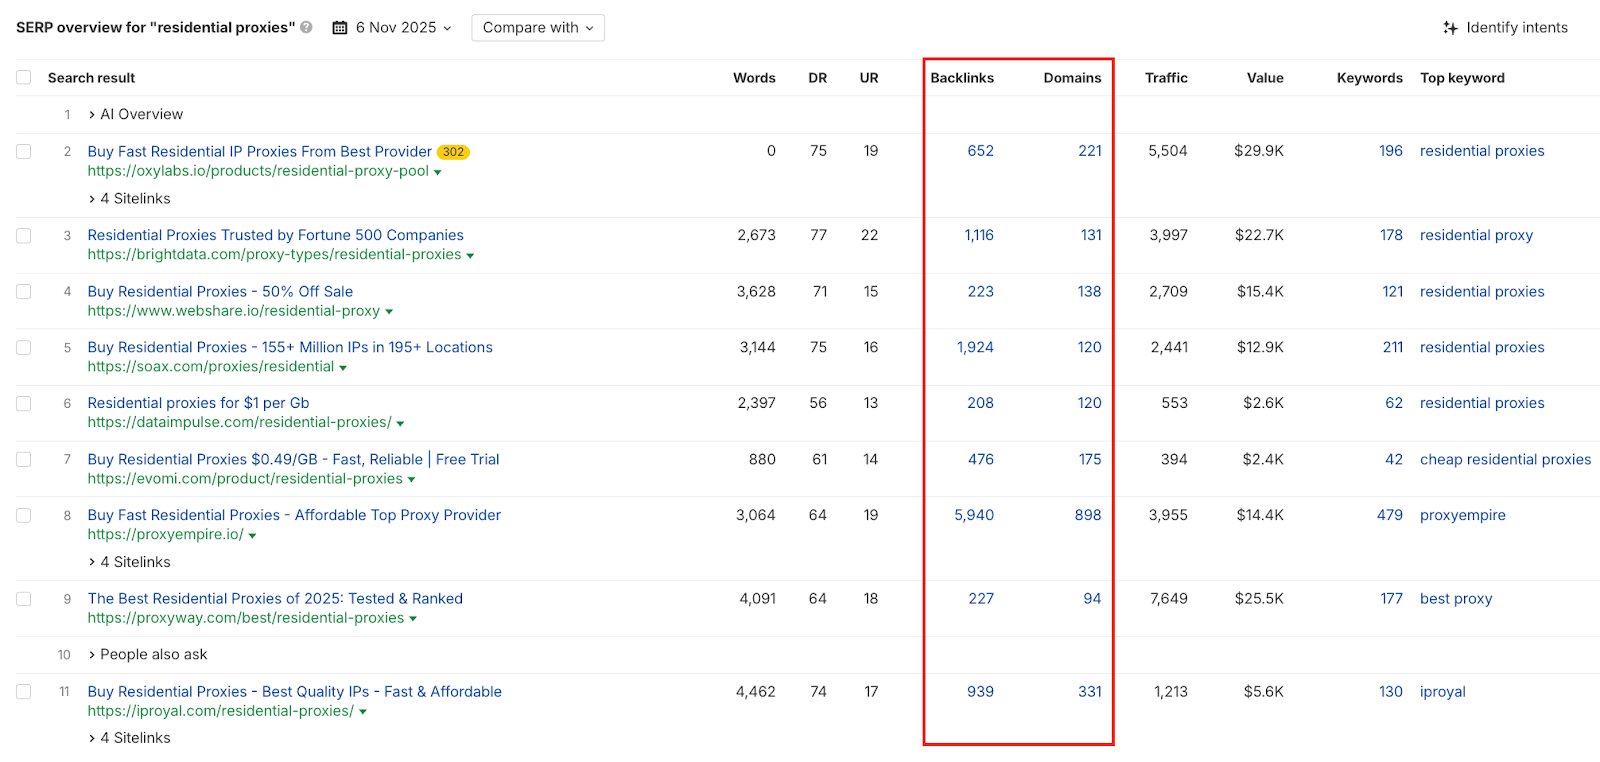Click the 302 redirect badge on the oxylabs result
This screenshot has height=762, width=1600.
[x=453, y=152]
